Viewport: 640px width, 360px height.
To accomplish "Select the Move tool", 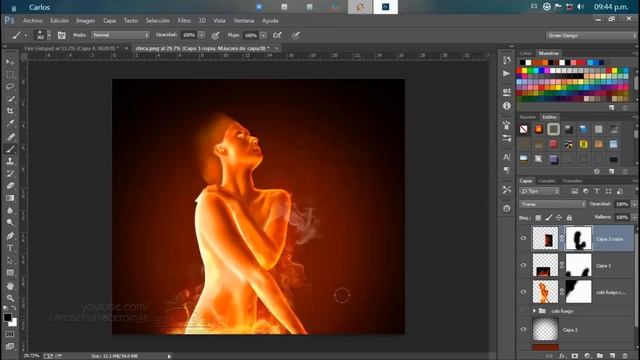I will (x=10, y=62).
